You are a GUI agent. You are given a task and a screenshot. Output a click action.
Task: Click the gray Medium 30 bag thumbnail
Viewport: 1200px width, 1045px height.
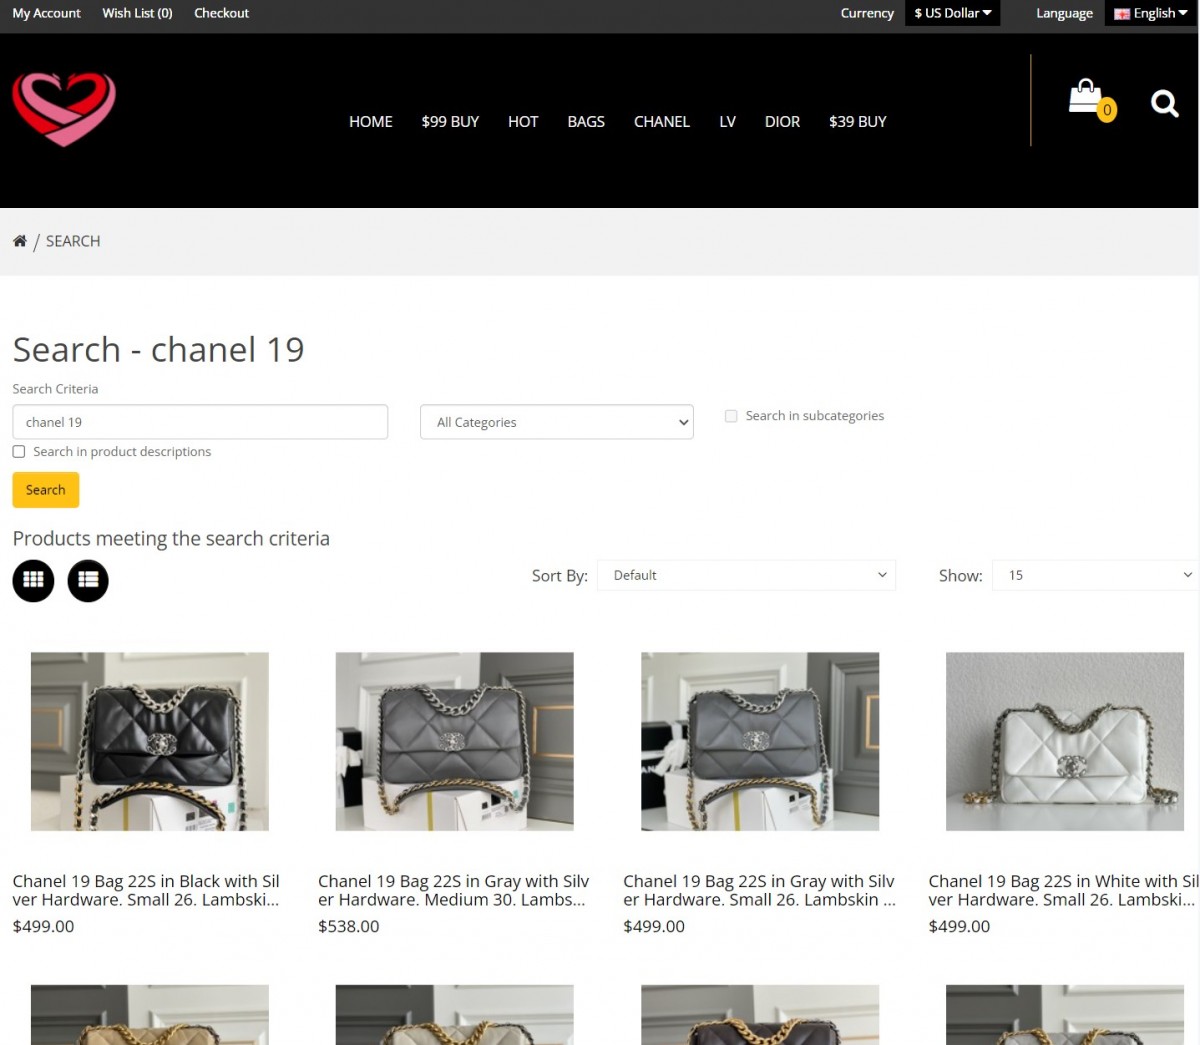coord(455,741)
